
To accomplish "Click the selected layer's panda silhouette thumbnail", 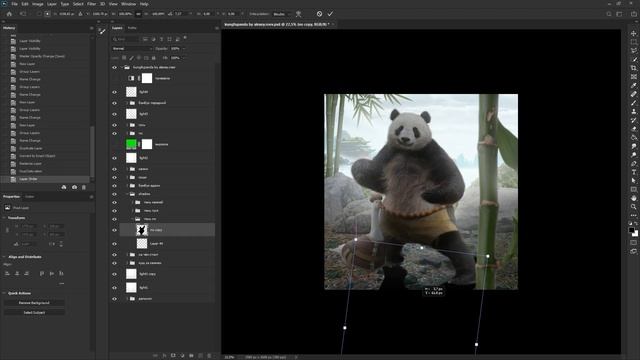I will click(142, 230).
